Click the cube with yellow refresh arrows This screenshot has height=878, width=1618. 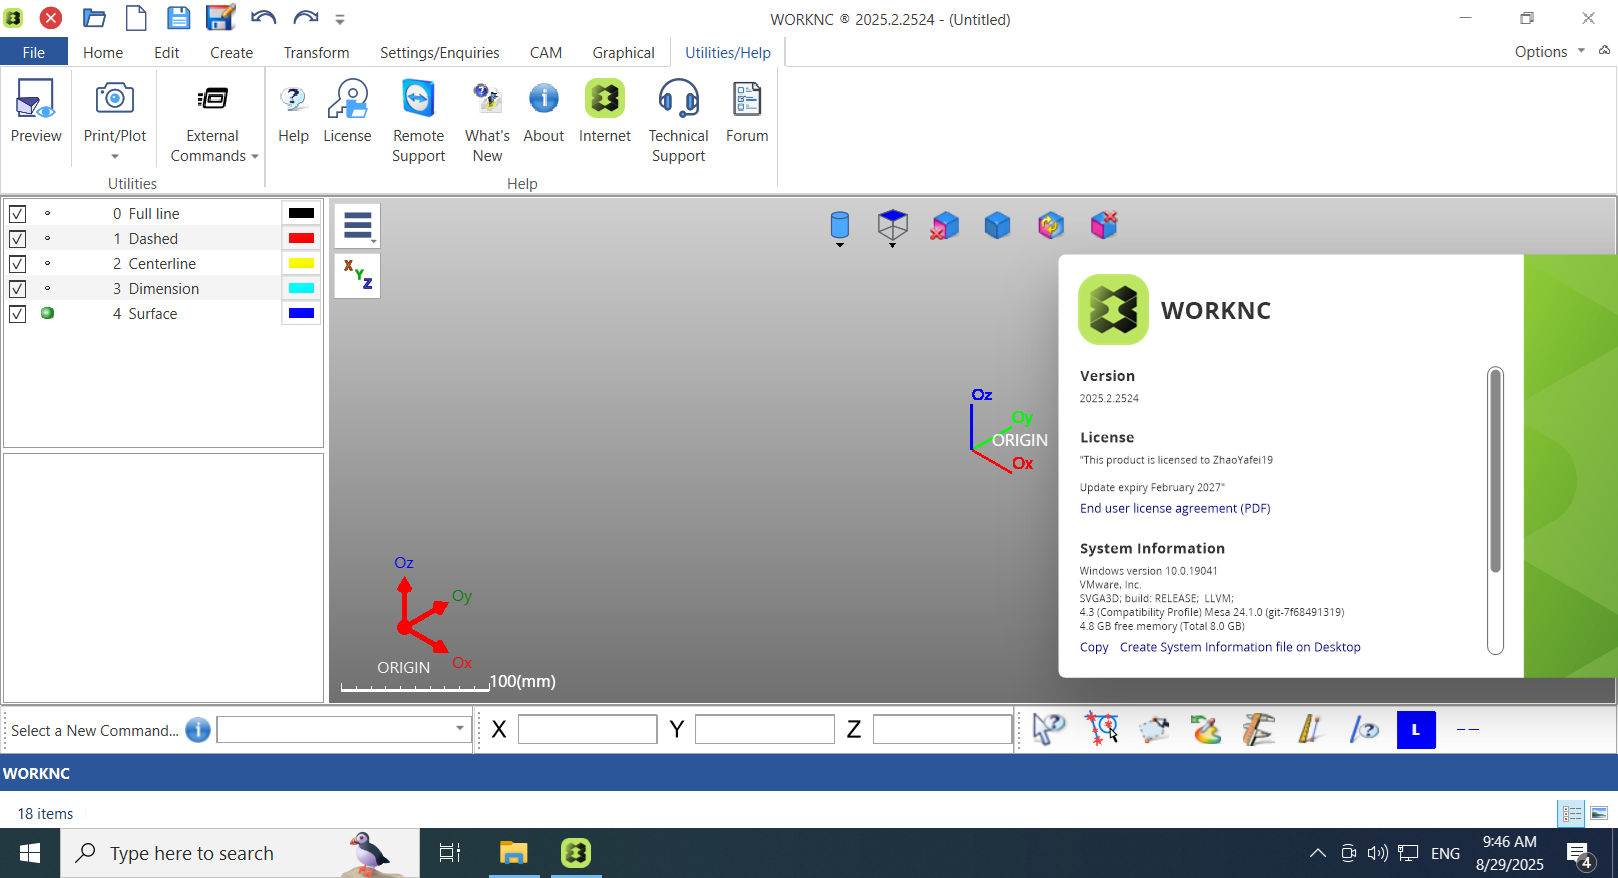[x=1050, y=226]
